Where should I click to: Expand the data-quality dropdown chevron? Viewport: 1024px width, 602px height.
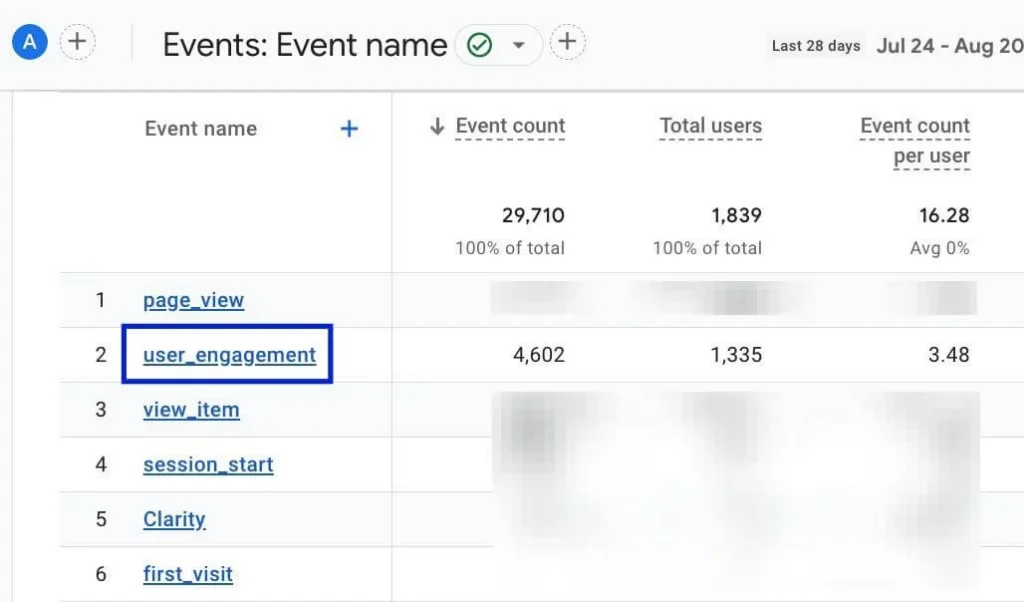click(519, 44)
